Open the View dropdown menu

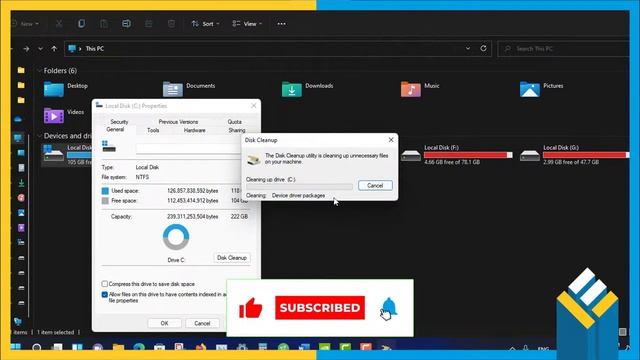(x=247, y=24)
